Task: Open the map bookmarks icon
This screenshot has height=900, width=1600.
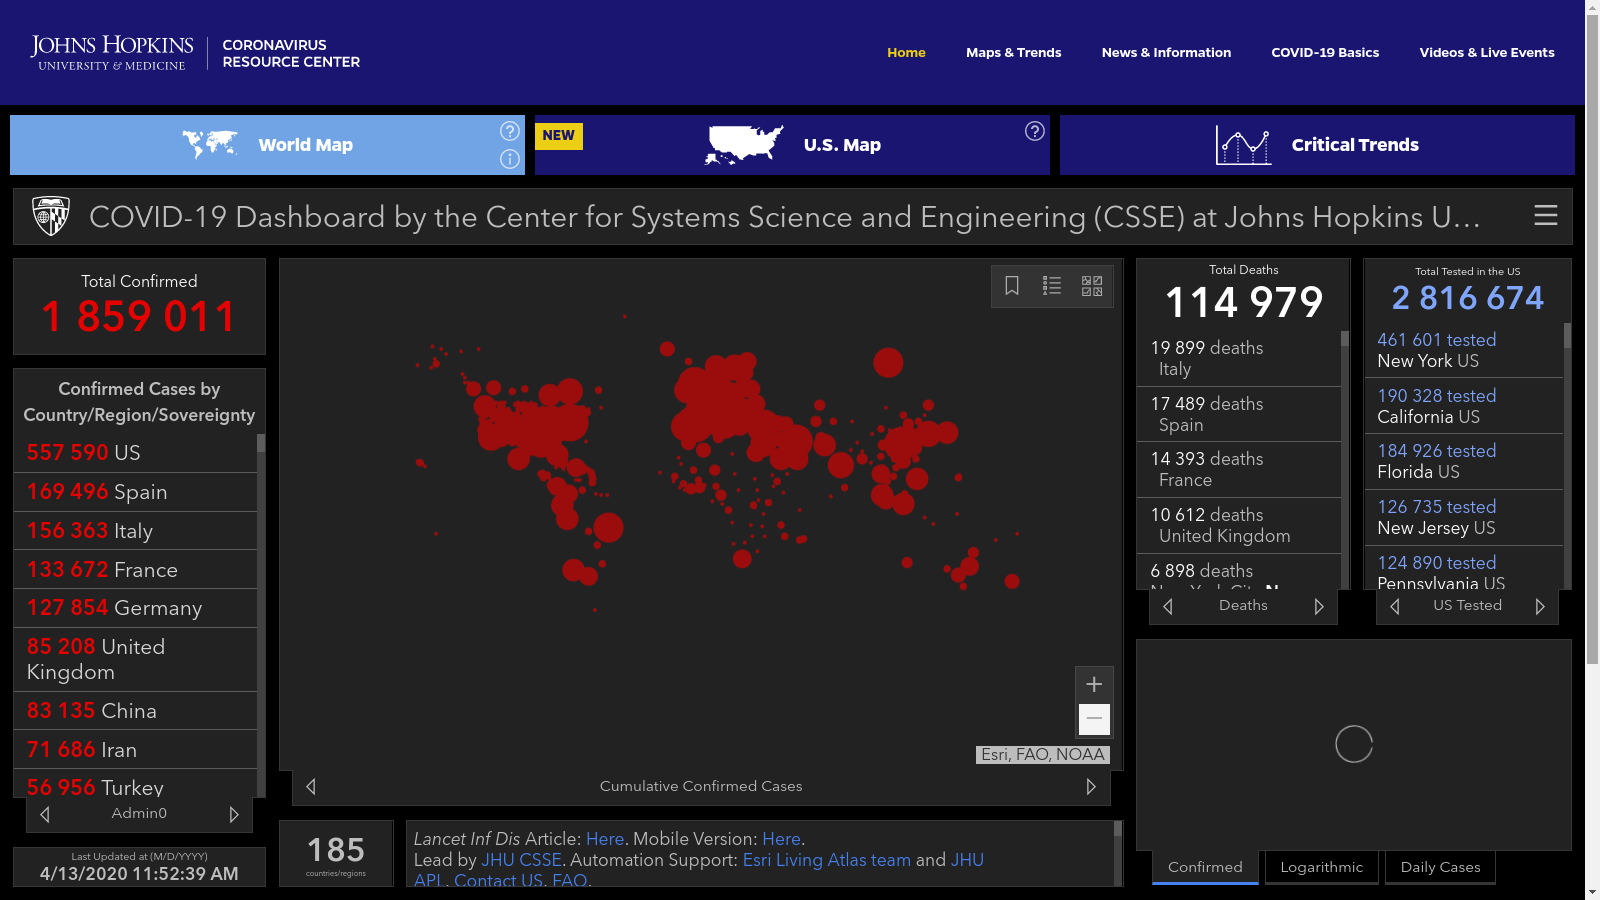Action: pos(1012,286)
